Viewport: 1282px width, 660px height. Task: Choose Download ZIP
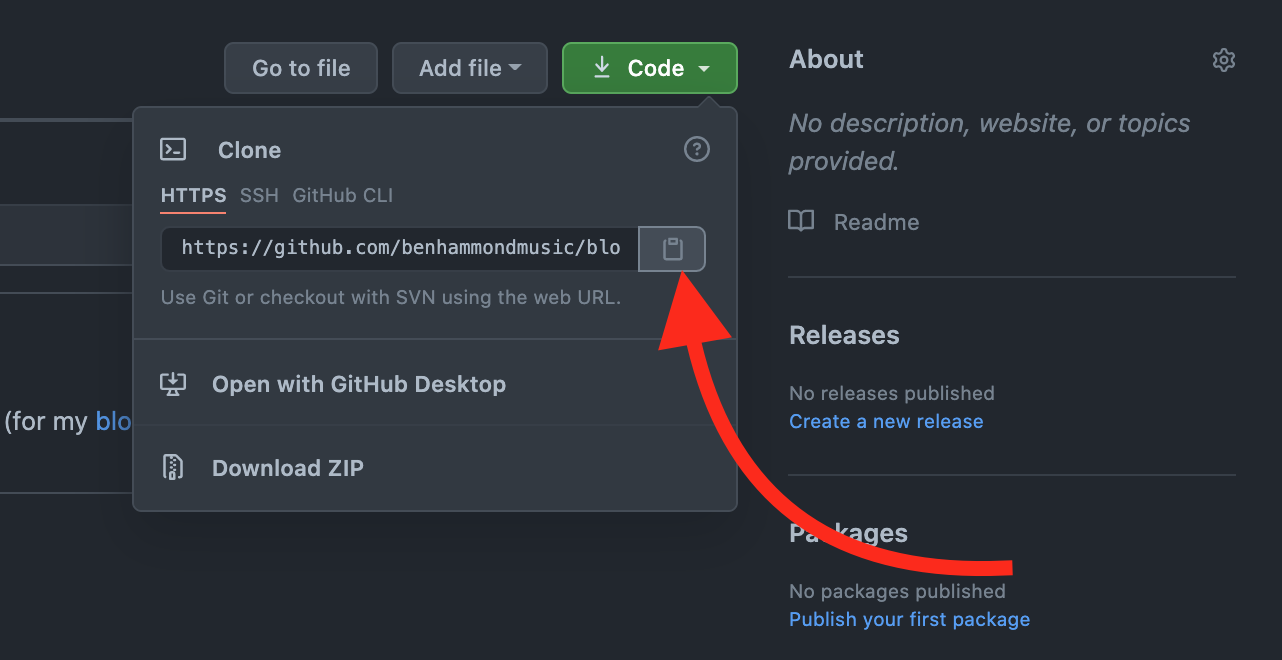(x=435, y=468)
